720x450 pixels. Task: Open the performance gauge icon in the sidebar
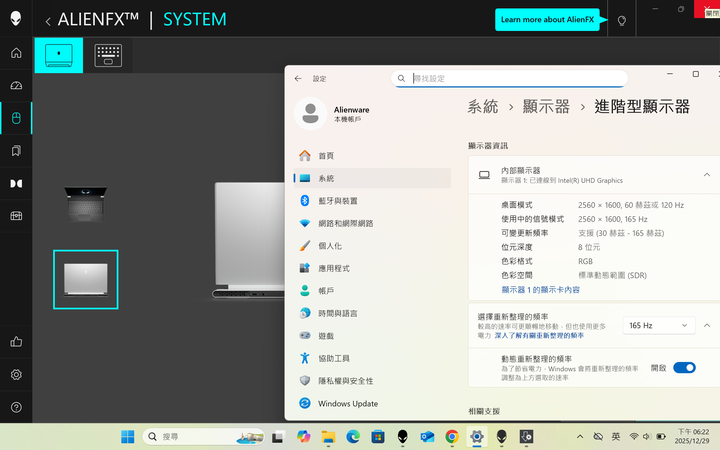click(x=16, y=86)
